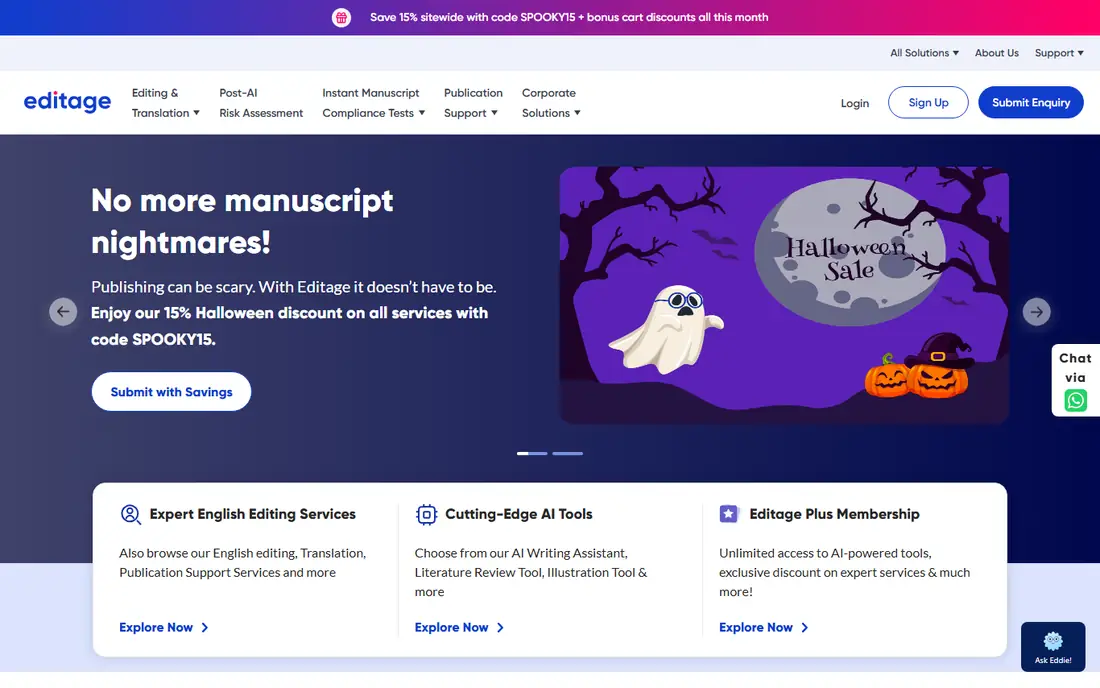Open the Ask Eddie! chatbot
Screen dimensions: 1100x688
1053,647
